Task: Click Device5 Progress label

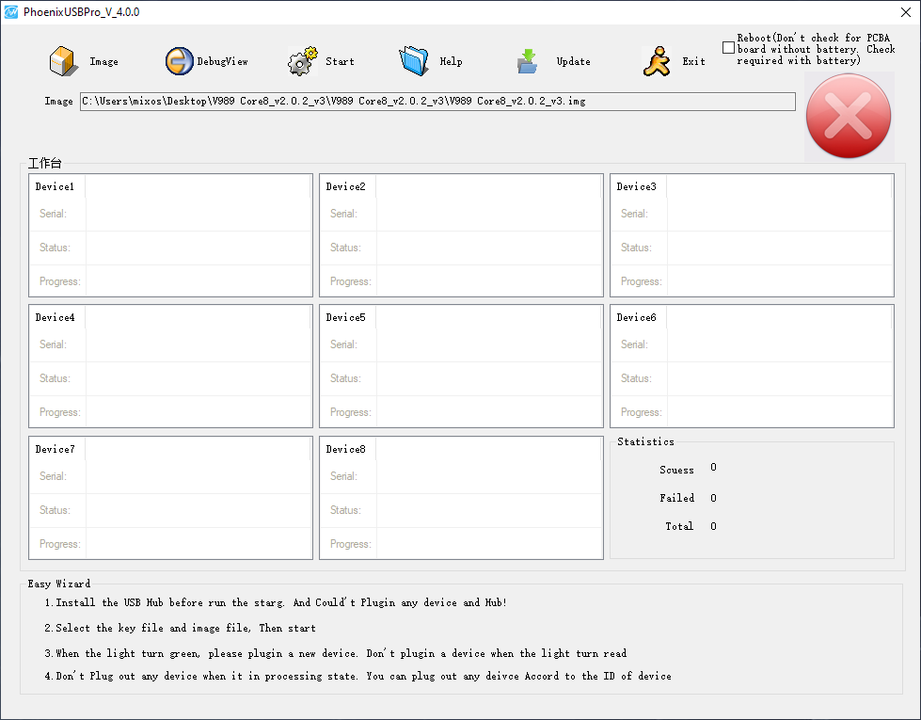Action: pos(350,412)
